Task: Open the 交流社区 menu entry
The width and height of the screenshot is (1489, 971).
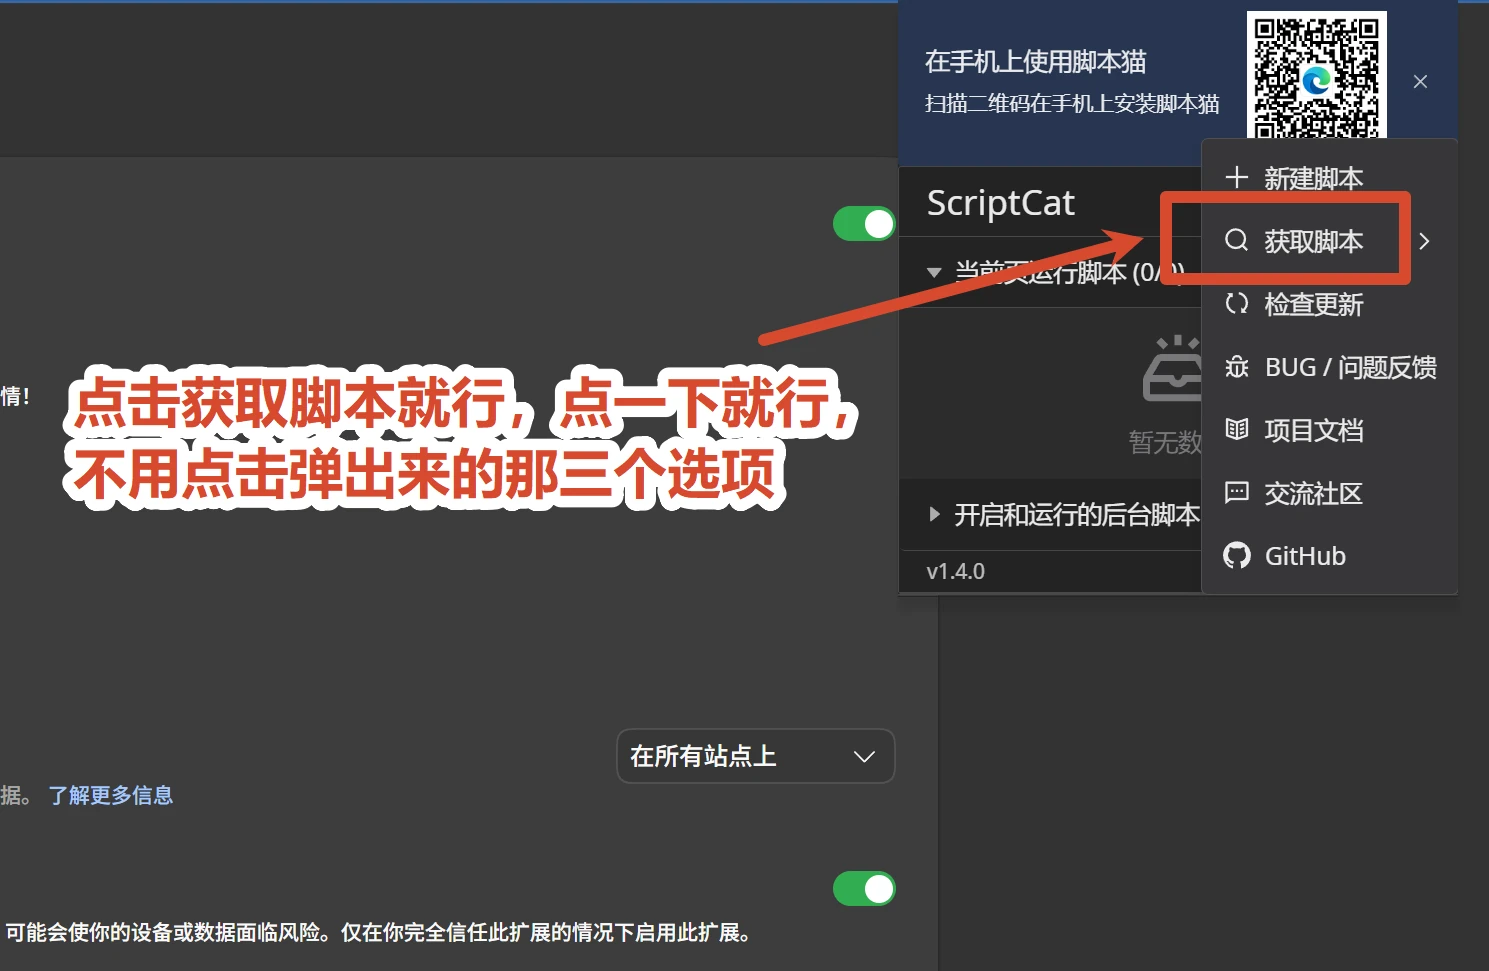Action: click(1329, 493)
